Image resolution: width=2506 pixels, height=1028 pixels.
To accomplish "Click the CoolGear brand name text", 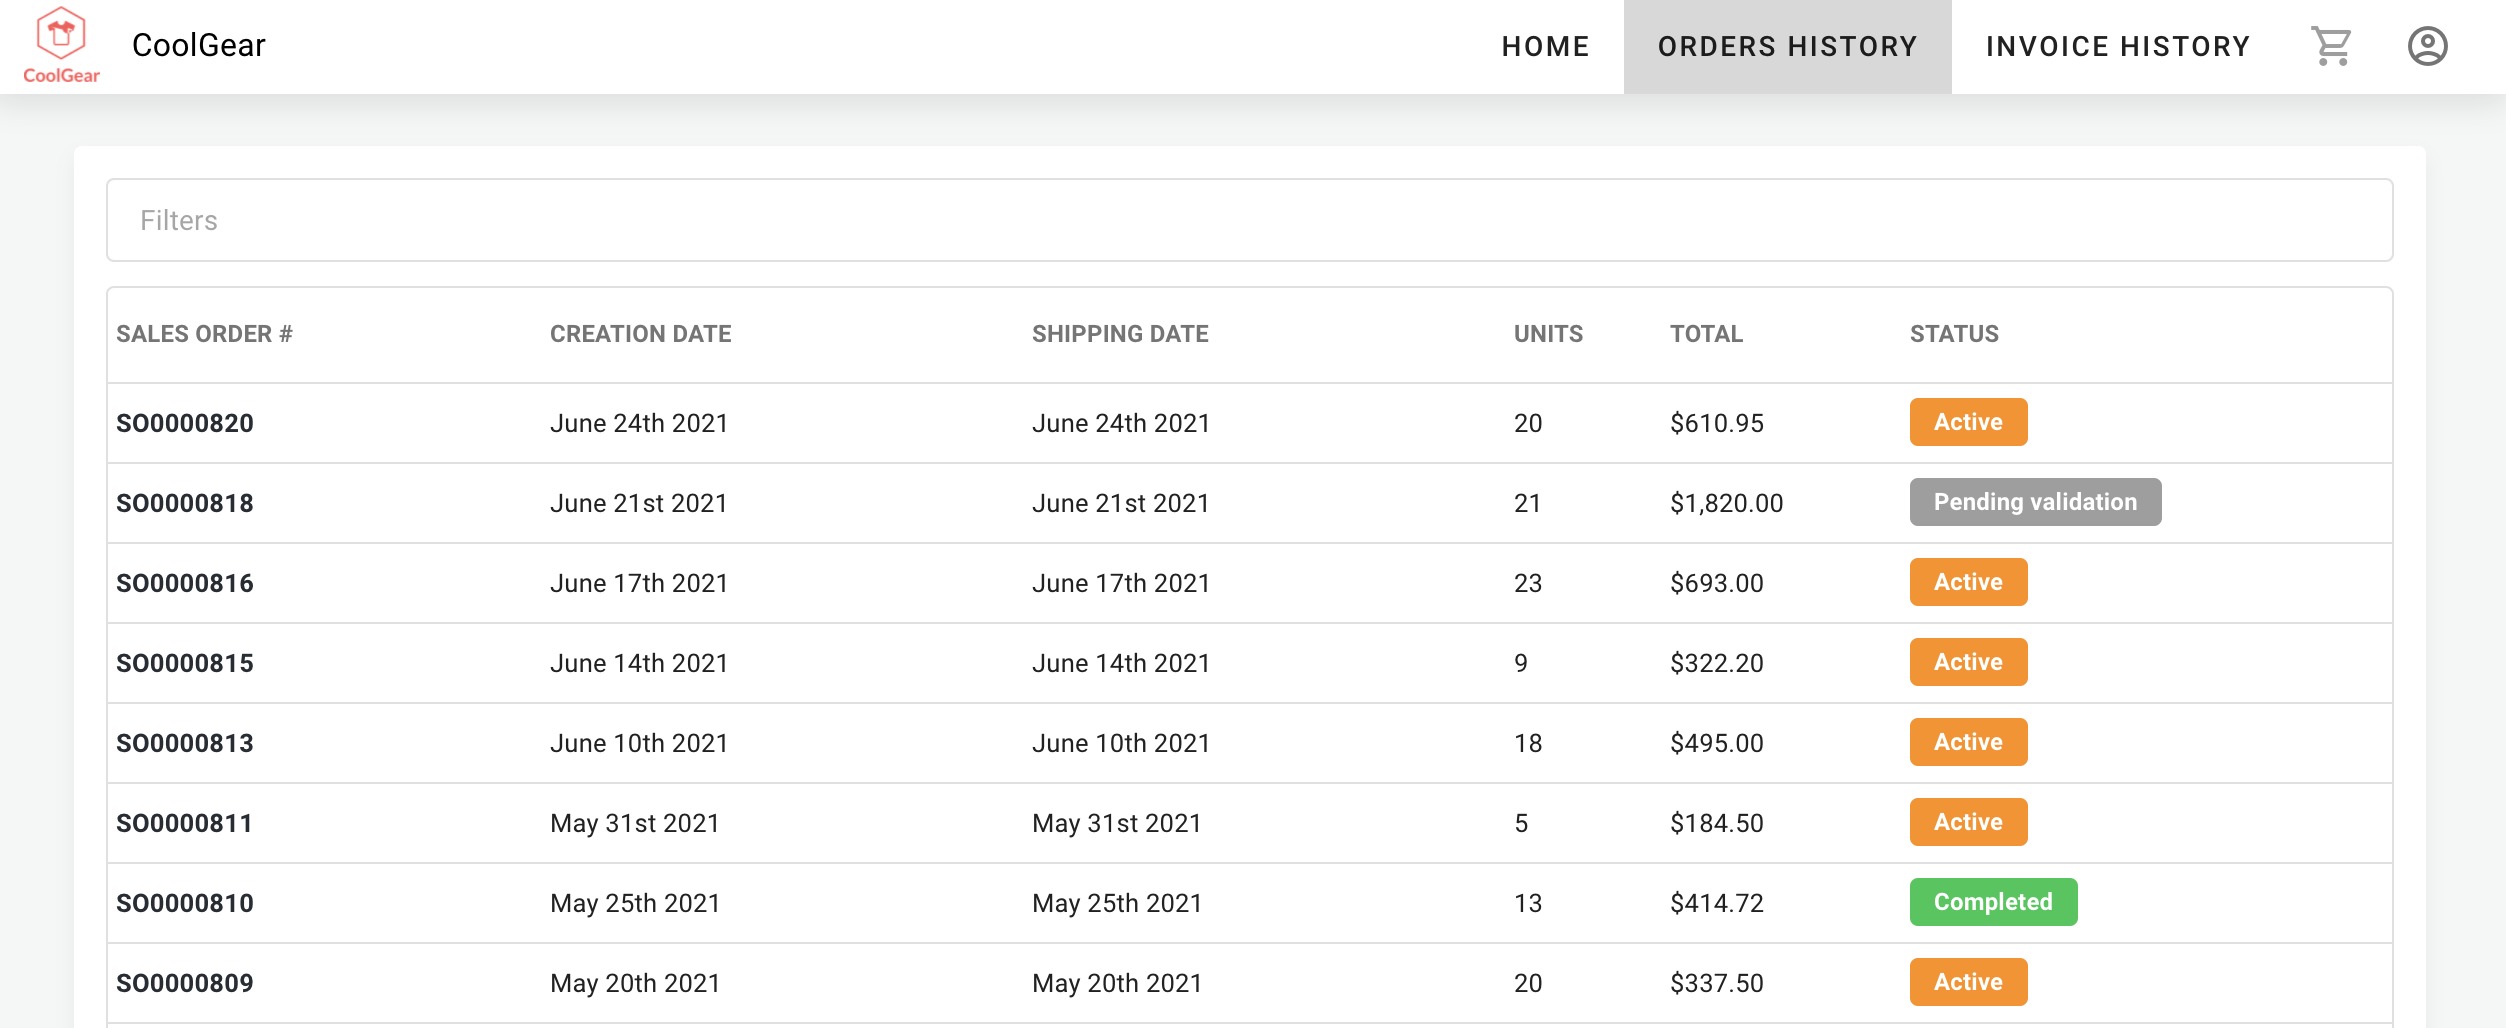I will [x=199, y=45].
